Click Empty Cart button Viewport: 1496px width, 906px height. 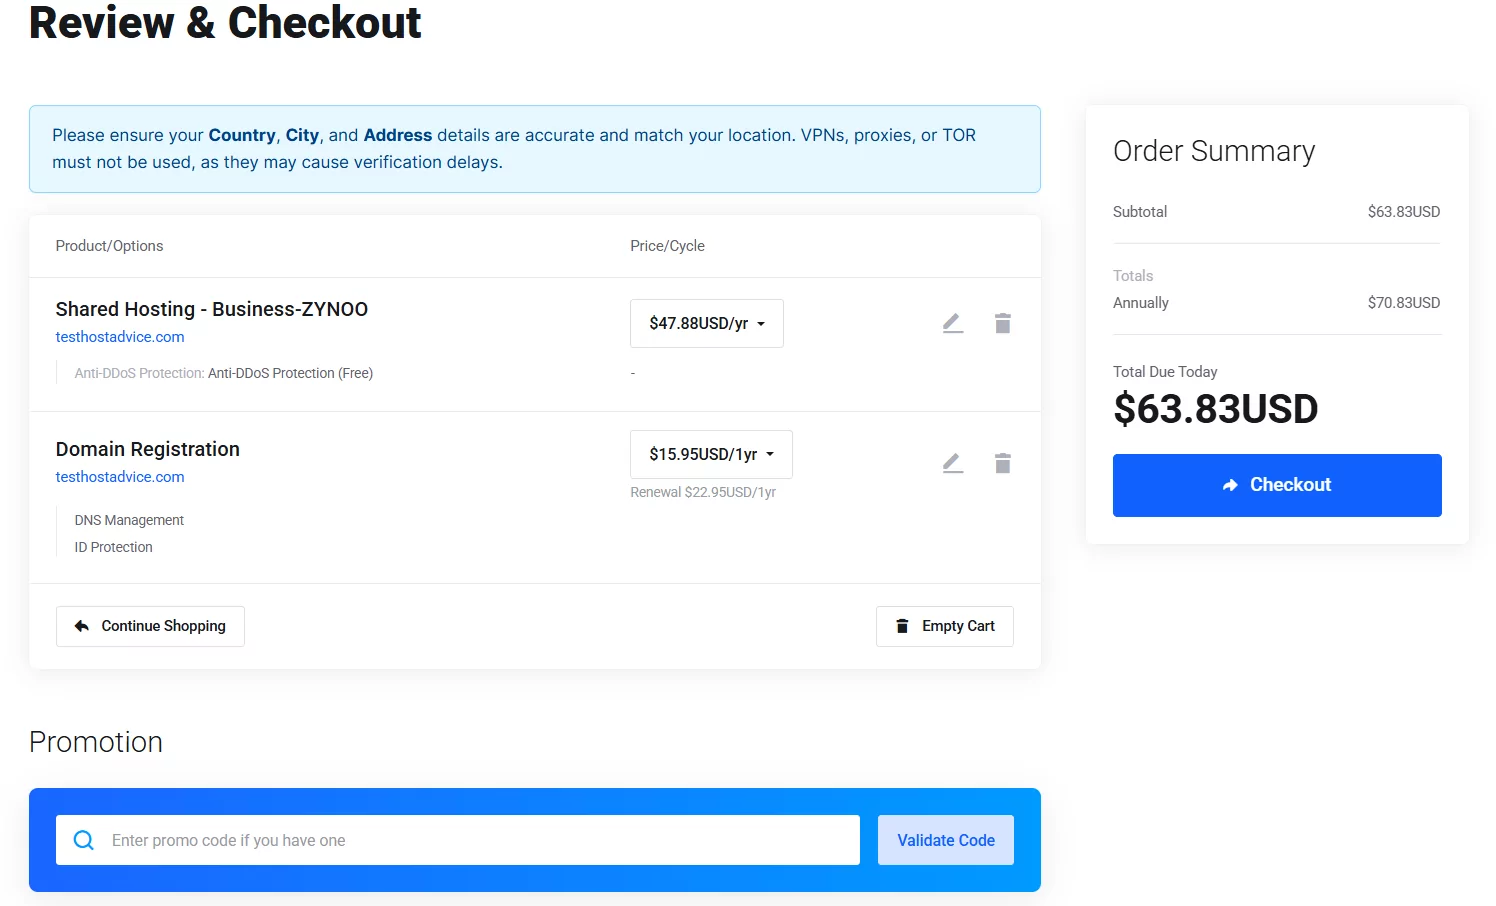click(x=945, y=626)
